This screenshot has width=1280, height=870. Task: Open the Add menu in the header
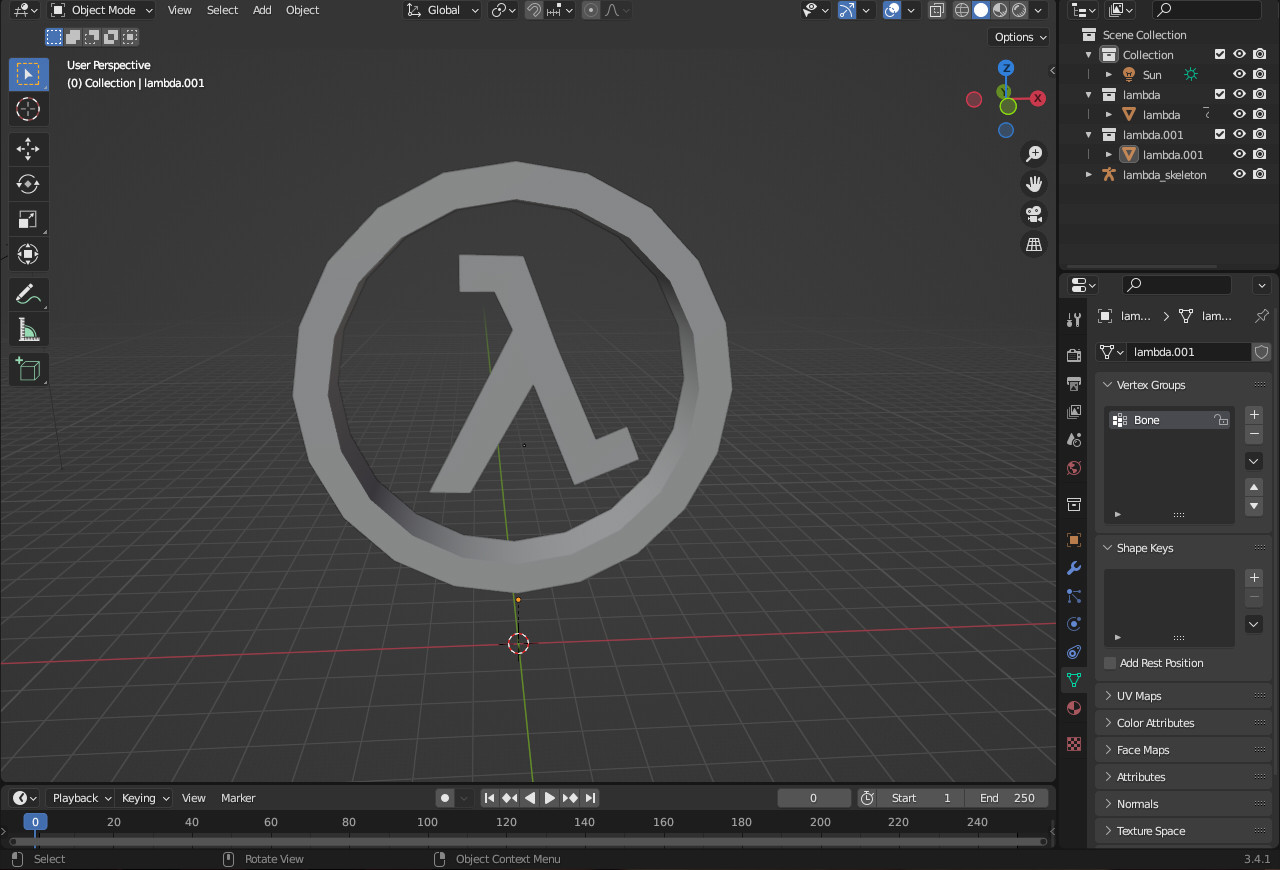[261, 10]
